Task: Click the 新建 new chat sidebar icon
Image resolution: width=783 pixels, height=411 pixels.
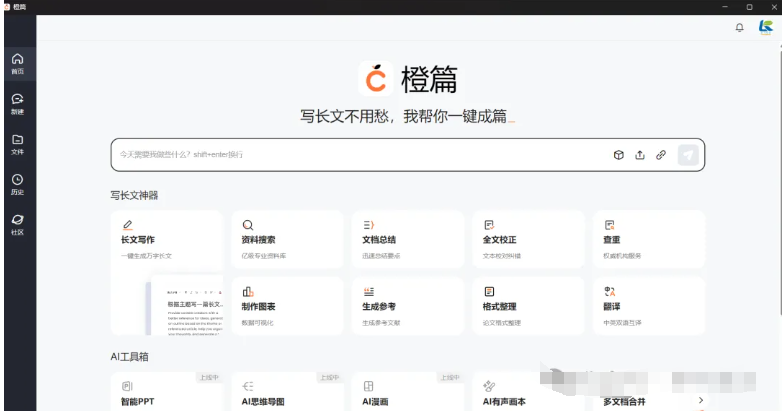Action: pos(17,104)
